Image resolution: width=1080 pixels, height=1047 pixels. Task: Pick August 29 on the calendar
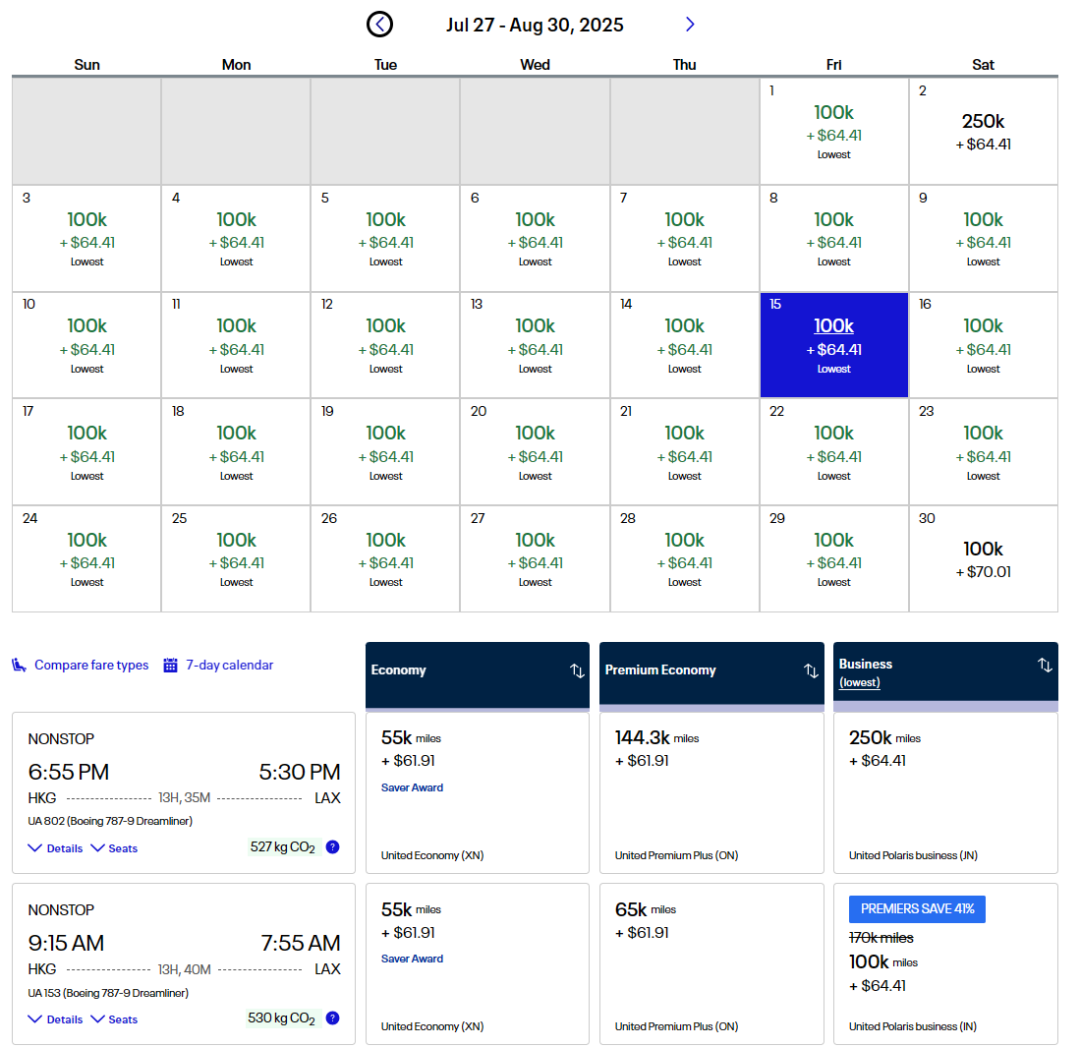tap(834, 559)
